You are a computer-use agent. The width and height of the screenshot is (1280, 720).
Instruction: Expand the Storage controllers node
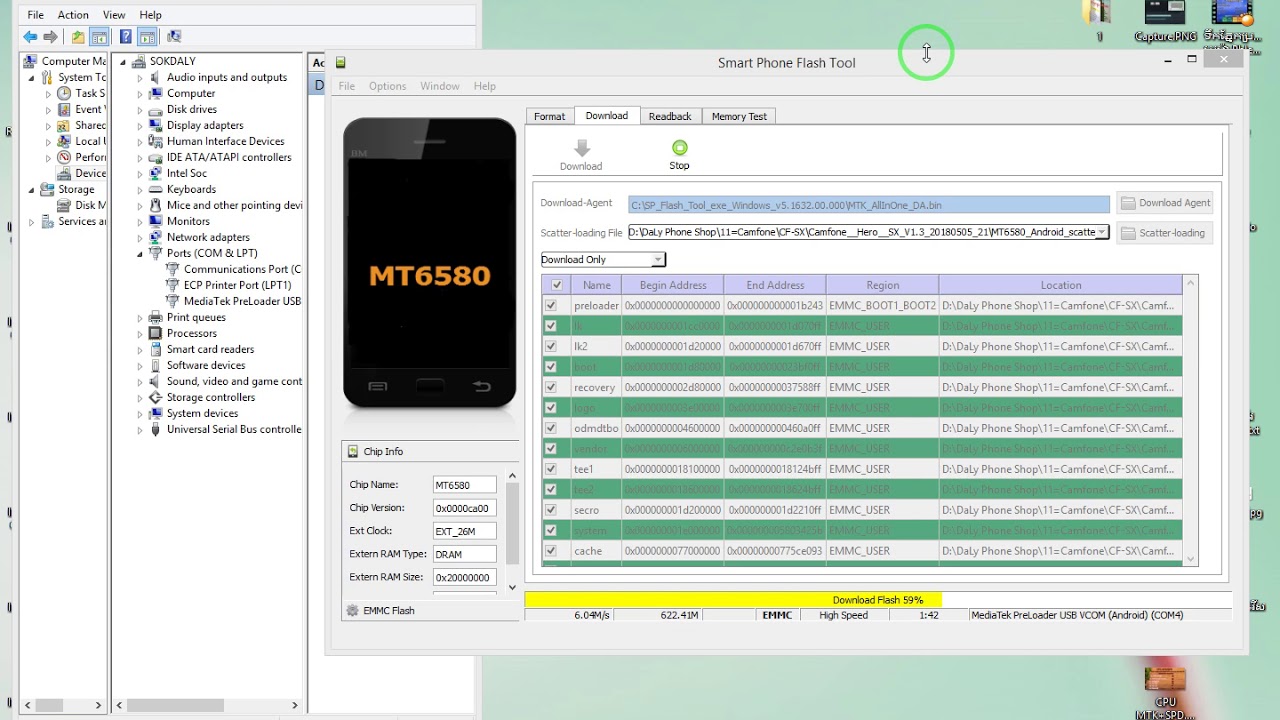click(140, 397)
